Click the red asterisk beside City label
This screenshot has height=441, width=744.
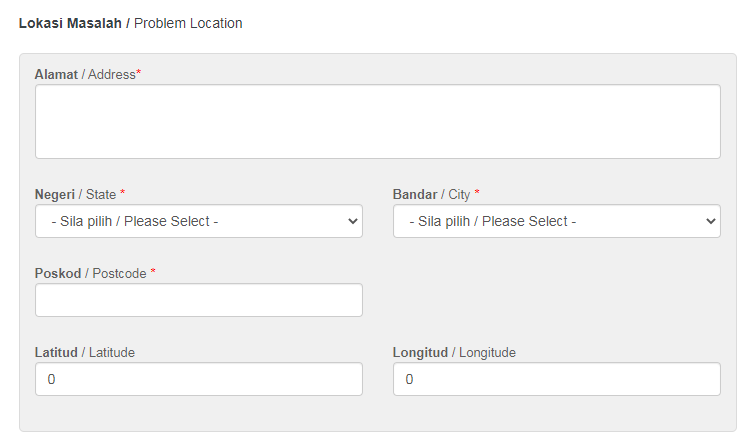point(477,192)
